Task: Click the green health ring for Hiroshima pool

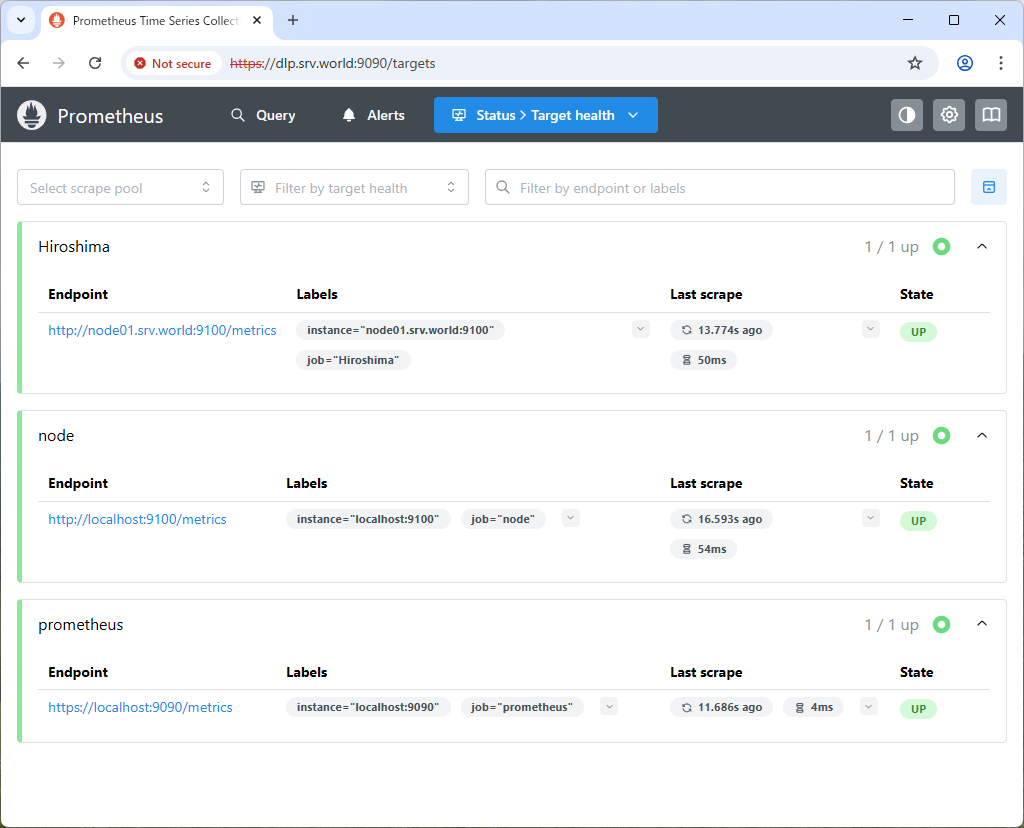Action: (x=941, y=246)
